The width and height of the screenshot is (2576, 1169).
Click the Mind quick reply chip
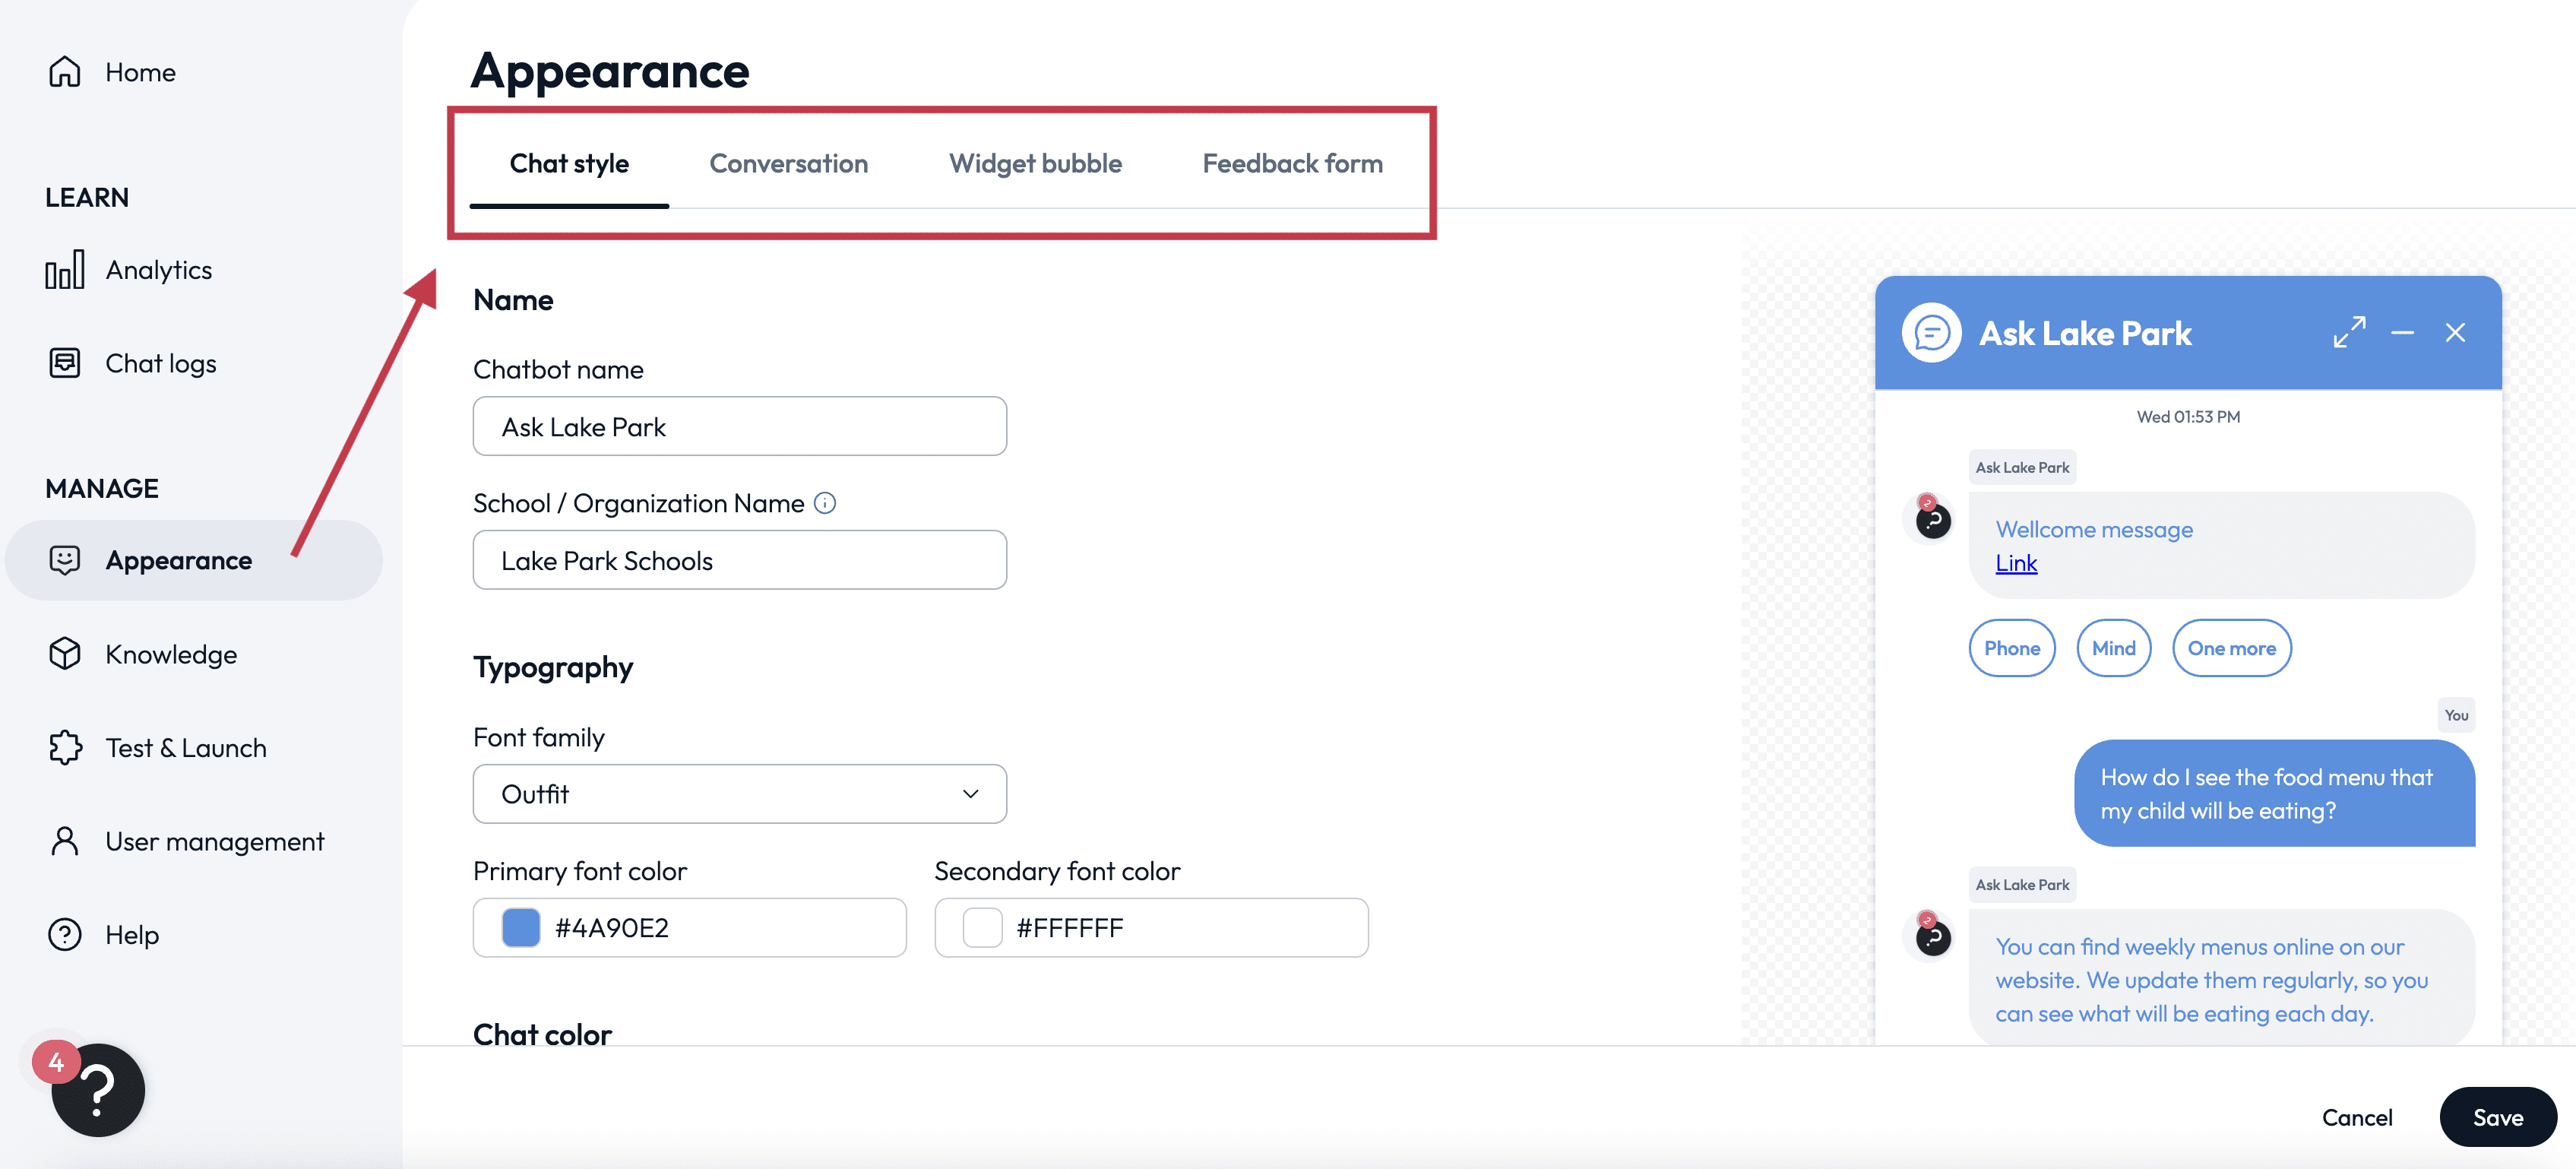(2114, 648)
